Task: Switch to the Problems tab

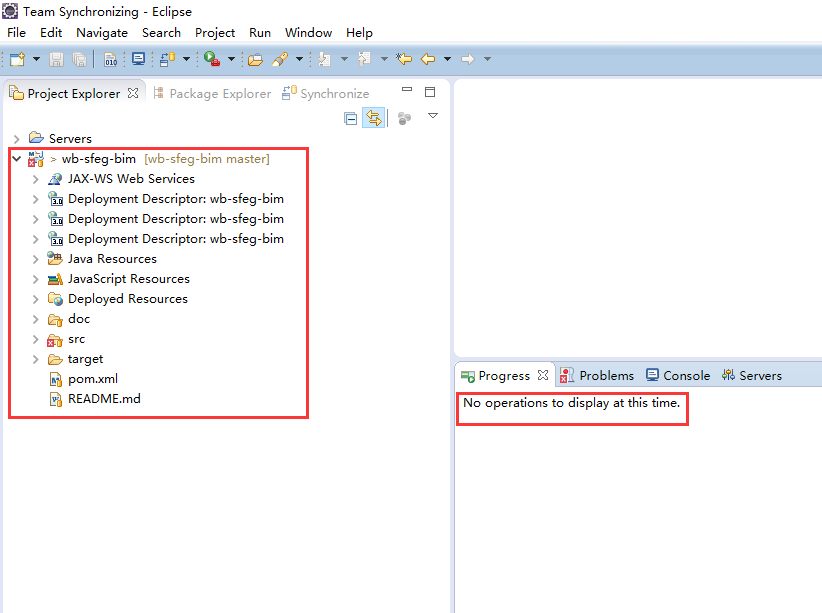Action: click(x=597, y=375)
